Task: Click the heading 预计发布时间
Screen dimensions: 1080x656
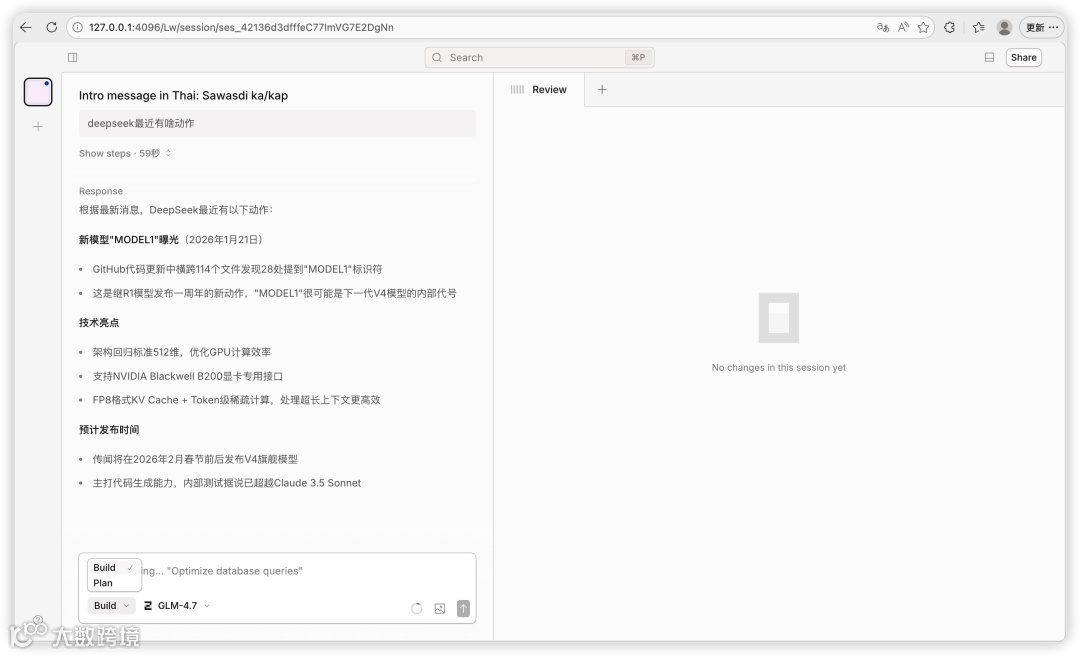Action: 109,430
